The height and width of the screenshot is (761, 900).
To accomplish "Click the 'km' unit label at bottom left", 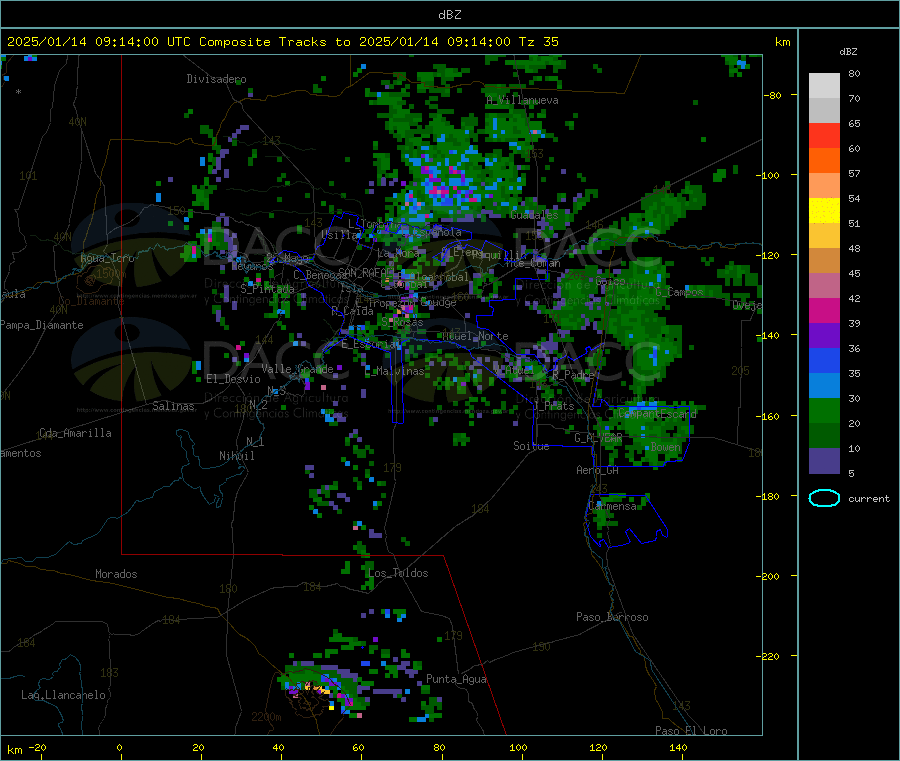I will coord(15,750).
